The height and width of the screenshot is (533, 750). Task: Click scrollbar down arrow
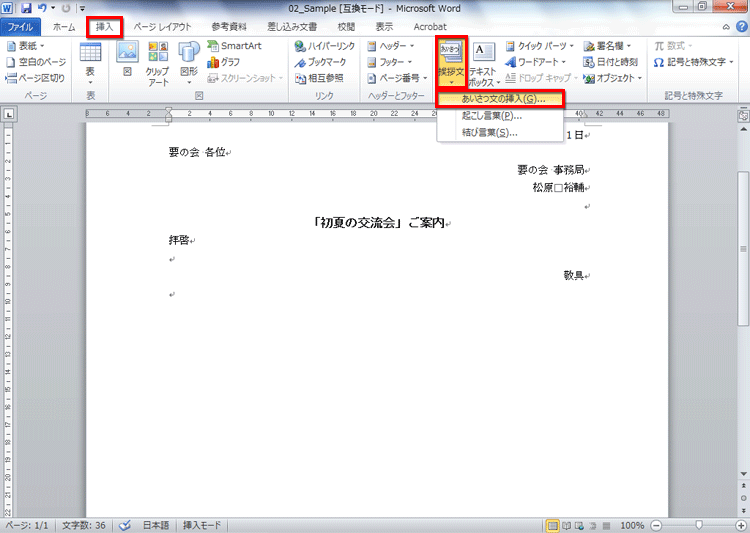[743, 474]
